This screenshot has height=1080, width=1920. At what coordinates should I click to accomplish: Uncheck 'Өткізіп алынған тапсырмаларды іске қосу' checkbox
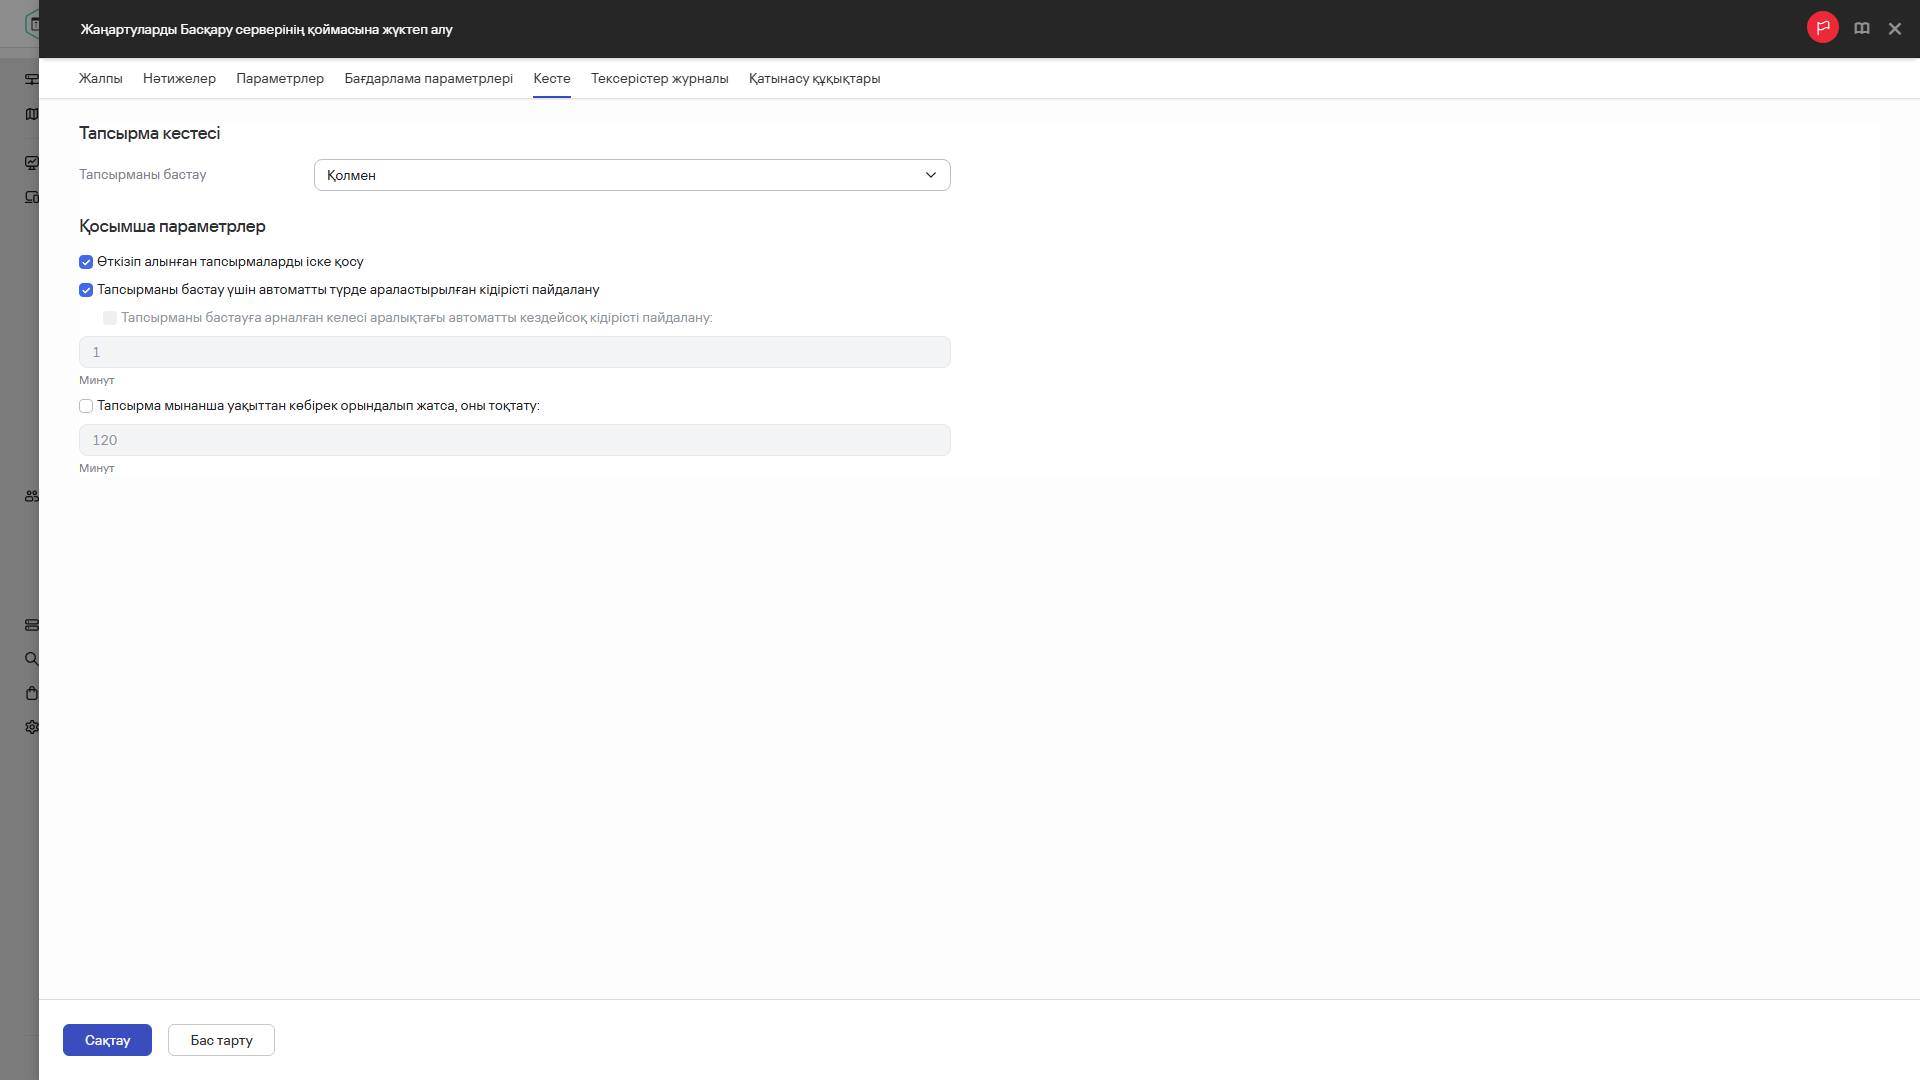pos(86,262)
